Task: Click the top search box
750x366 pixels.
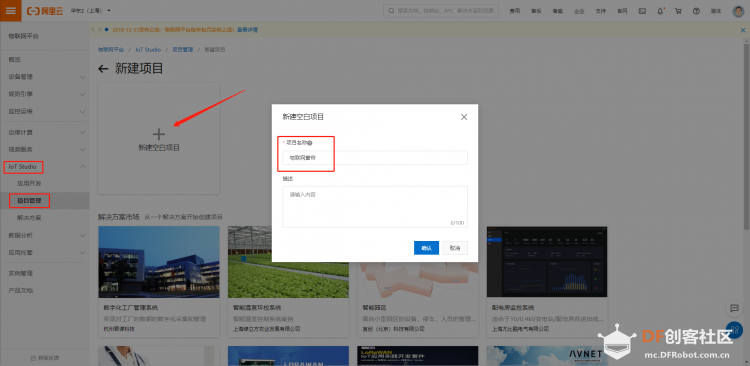Action: (x=441, y=11)
